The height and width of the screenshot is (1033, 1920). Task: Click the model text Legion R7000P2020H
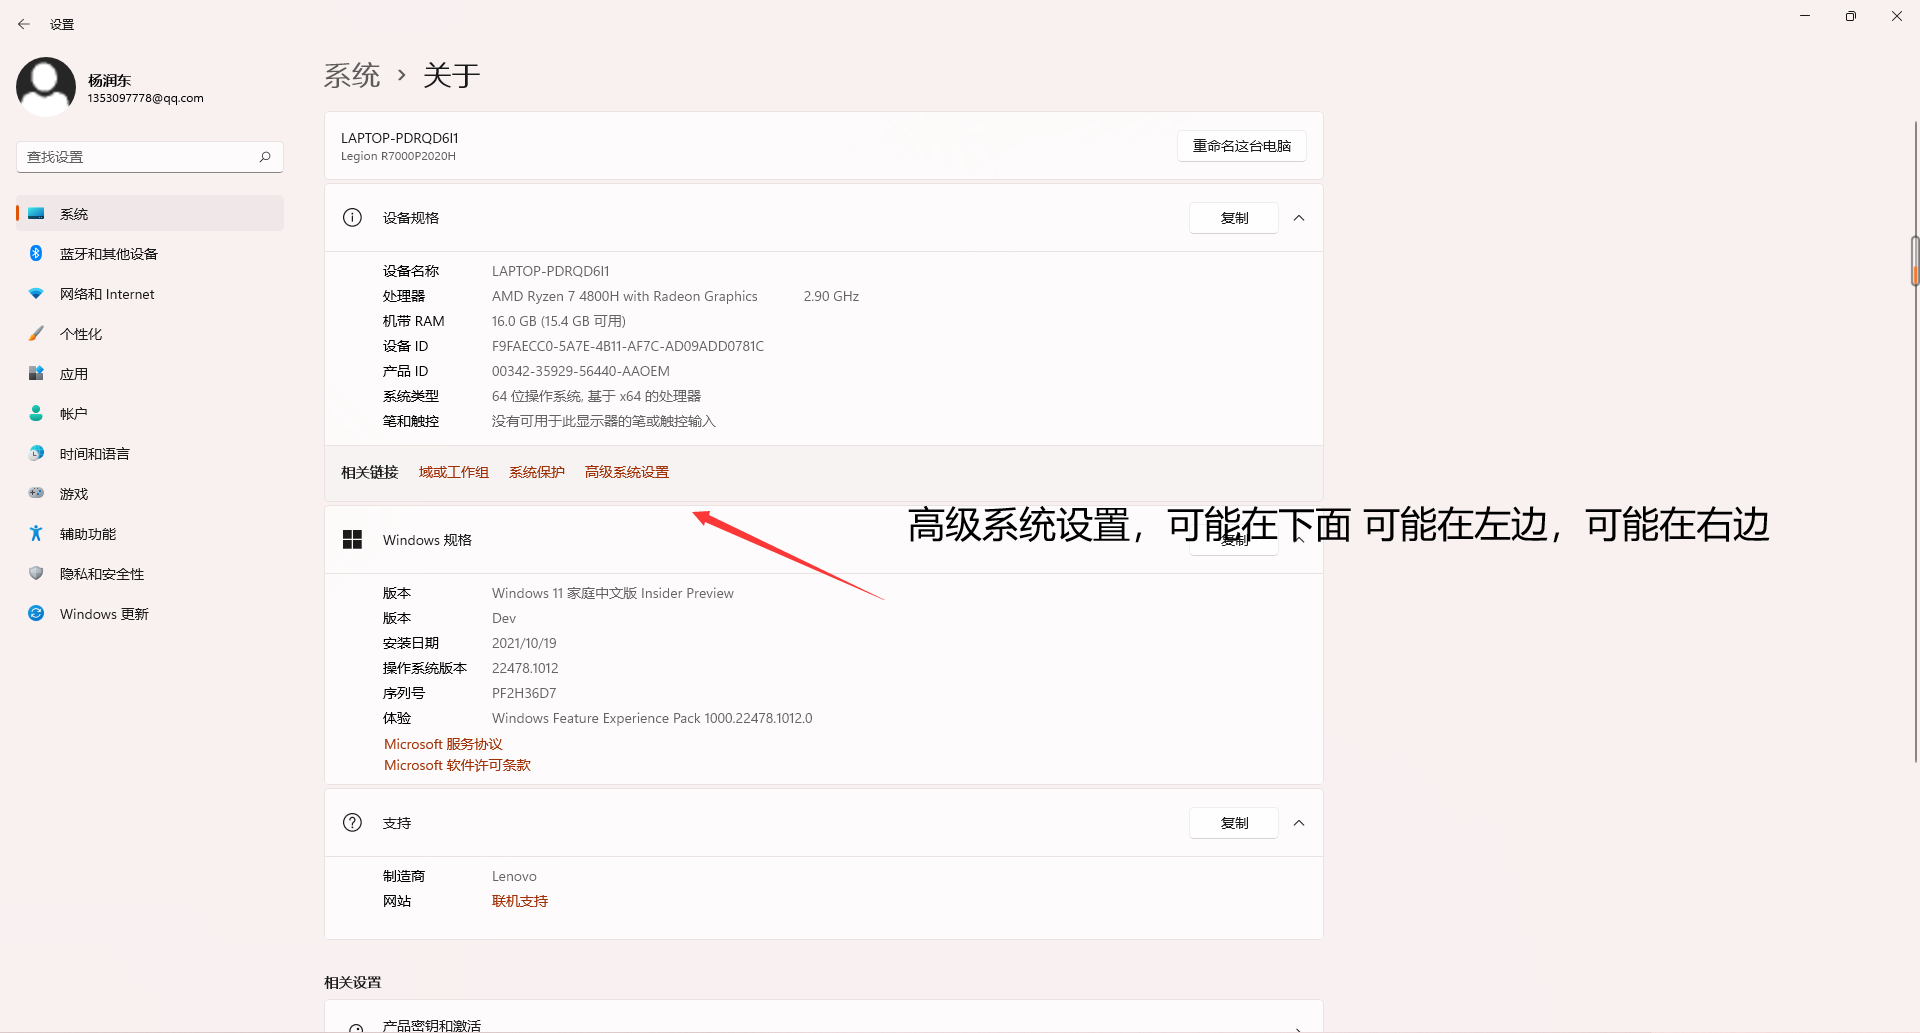coord(398,156)
